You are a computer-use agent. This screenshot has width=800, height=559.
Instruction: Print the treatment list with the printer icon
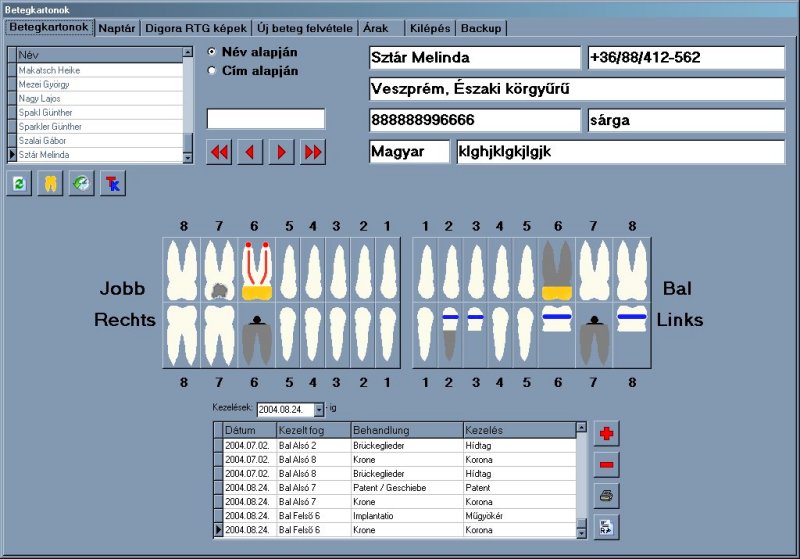pos(606,495)
